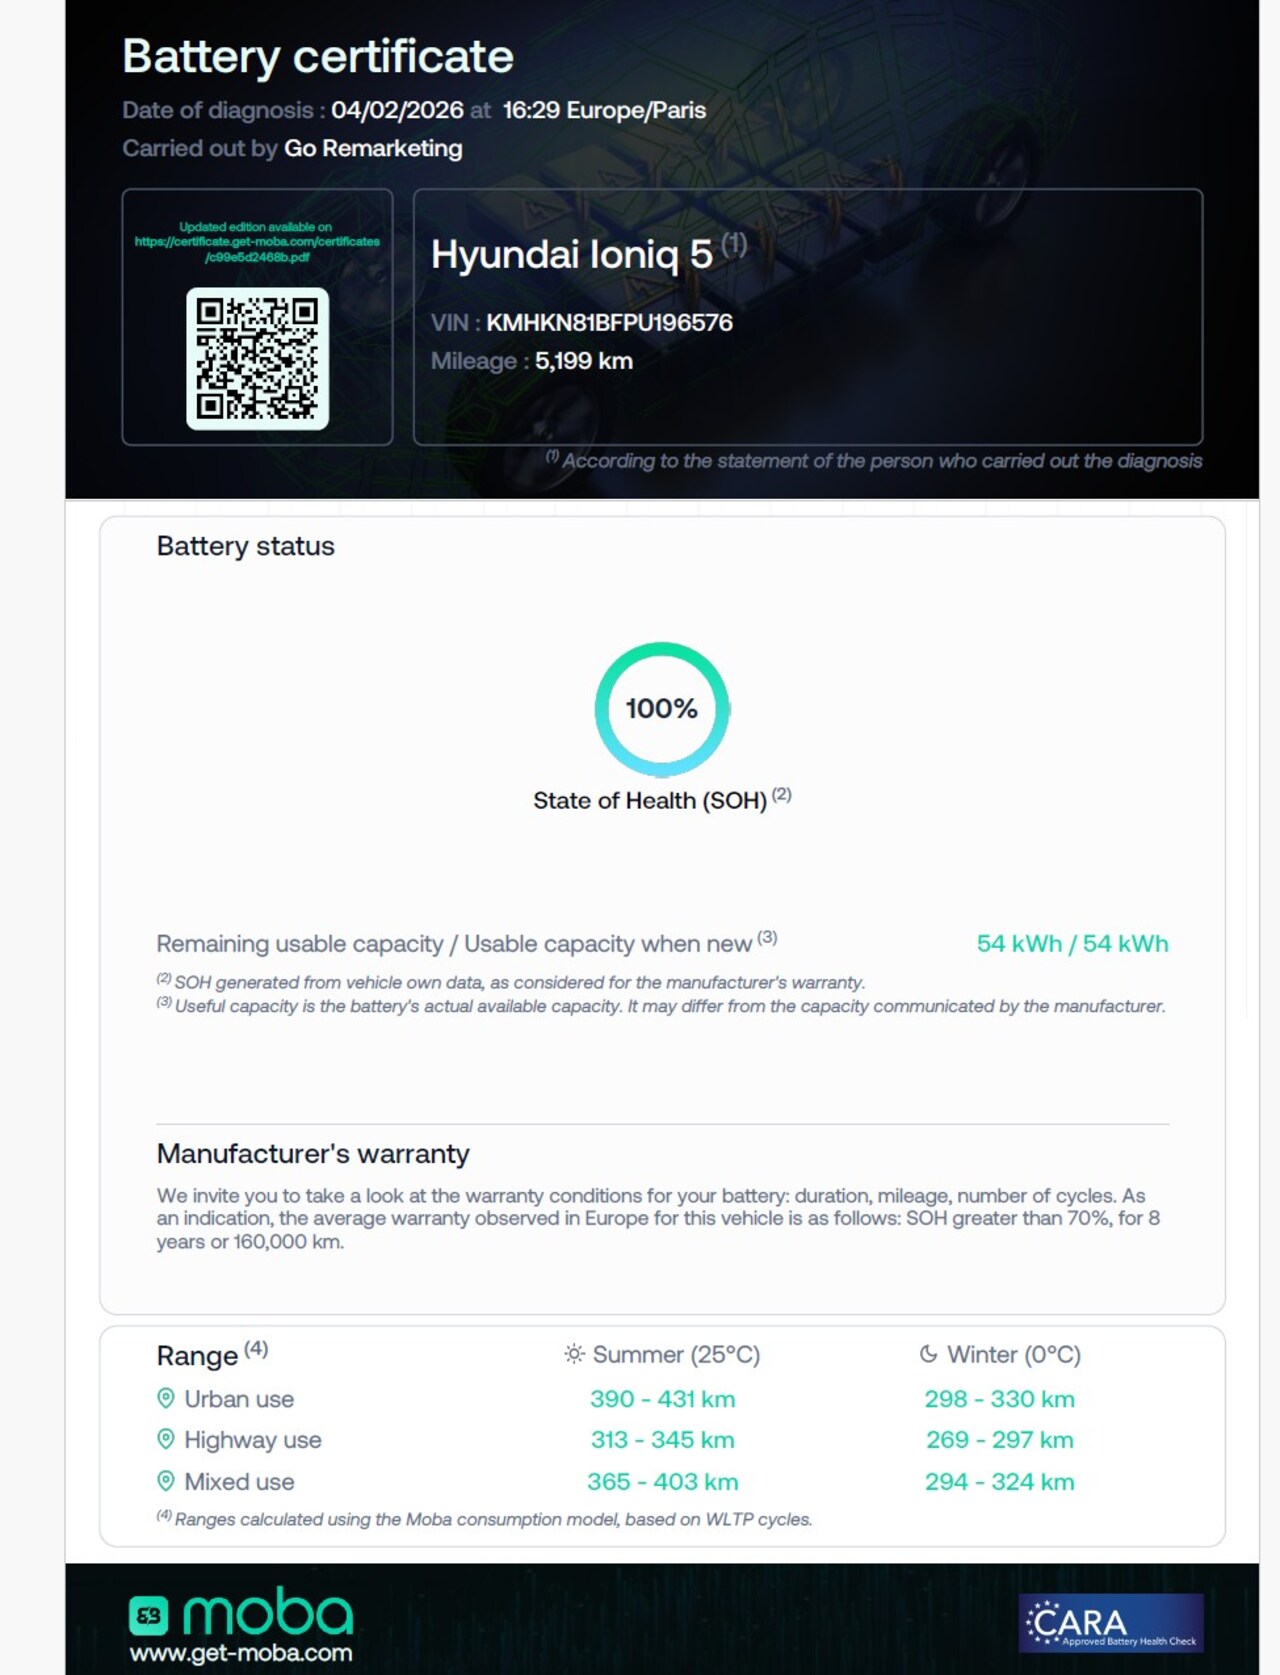Click the sun icon next to Summer

pos(574,1354)
